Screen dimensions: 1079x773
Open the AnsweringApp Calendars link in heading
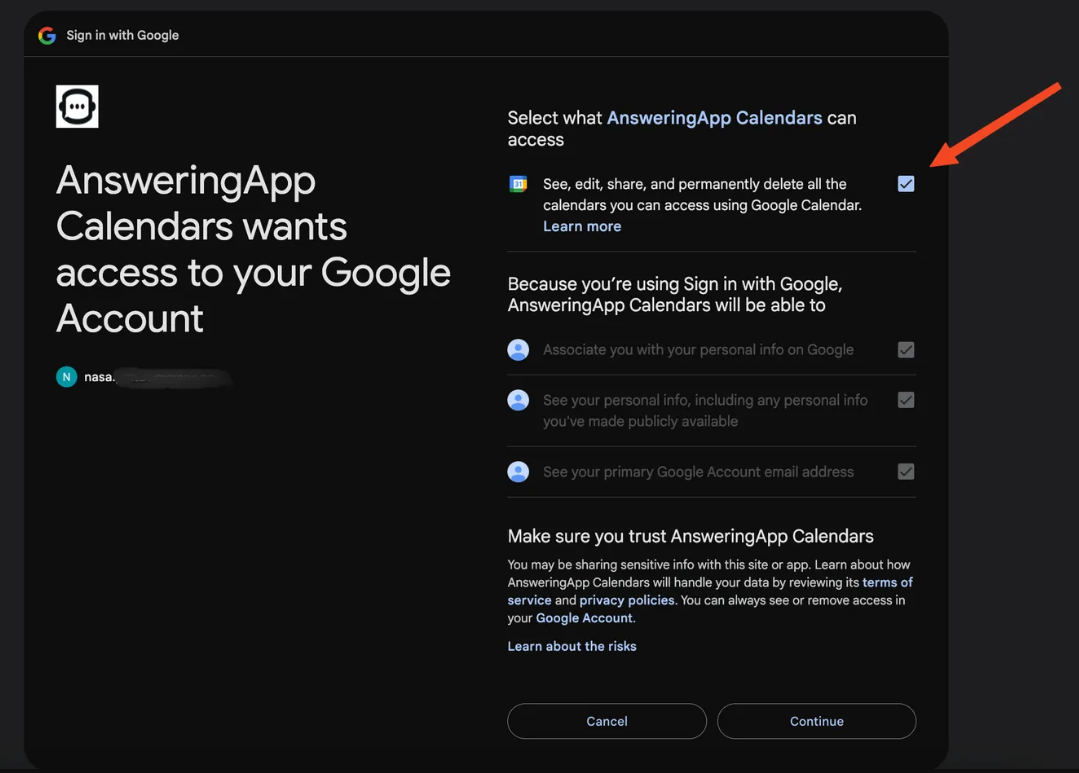(714, 118)
